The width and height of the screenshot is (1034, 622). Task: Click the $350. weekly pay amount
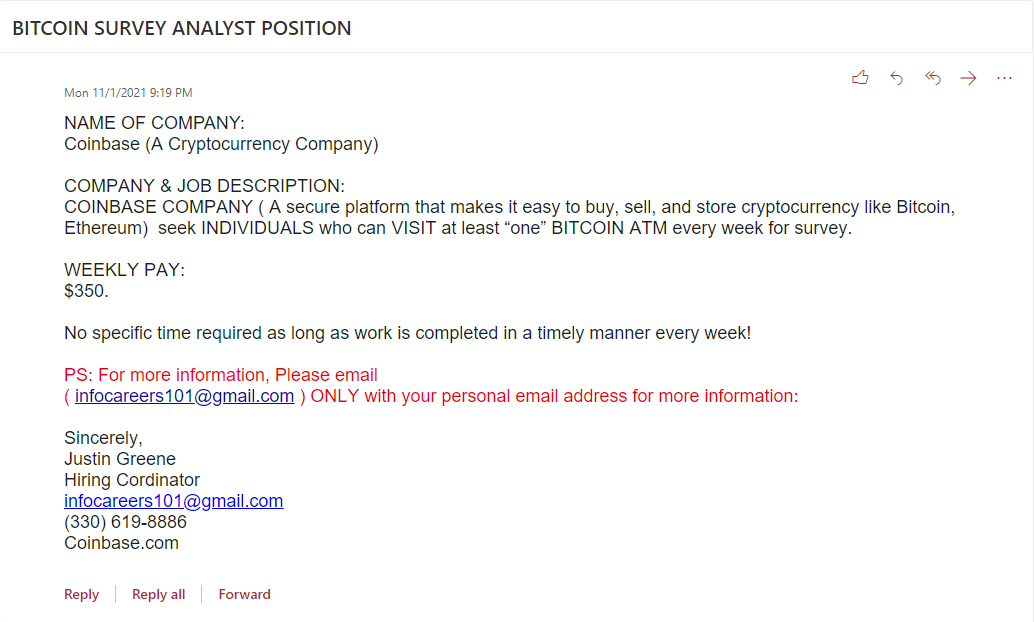[86, 291]
